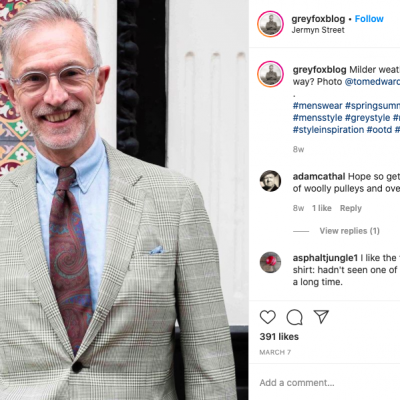Open asphaltjungle1's profile avatar
The width and height of the screenshot is (400, 400).
point(270,262)
